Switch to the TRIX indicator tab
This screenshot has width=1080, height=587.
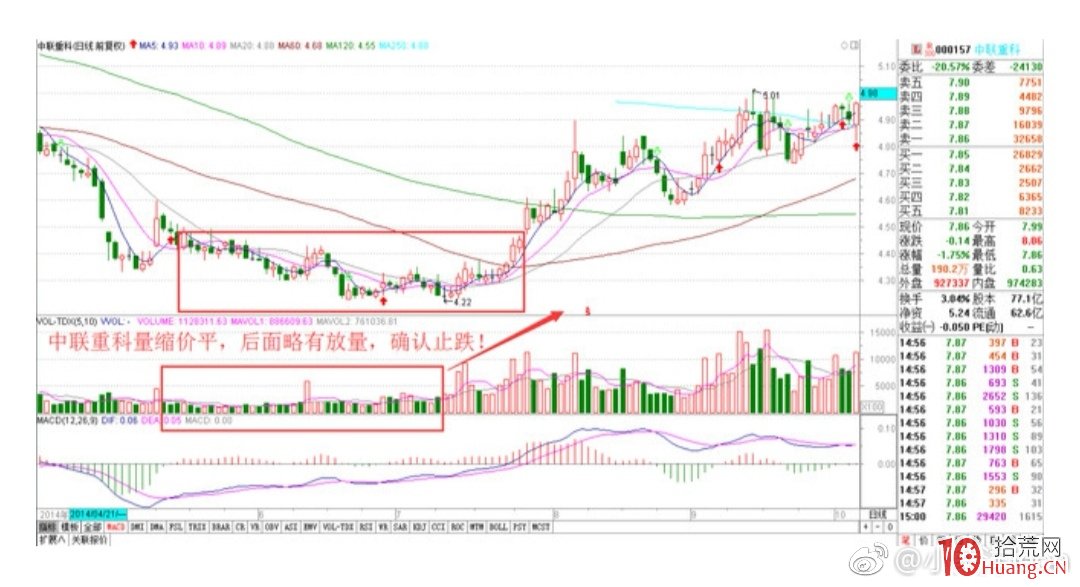point(197,527)
